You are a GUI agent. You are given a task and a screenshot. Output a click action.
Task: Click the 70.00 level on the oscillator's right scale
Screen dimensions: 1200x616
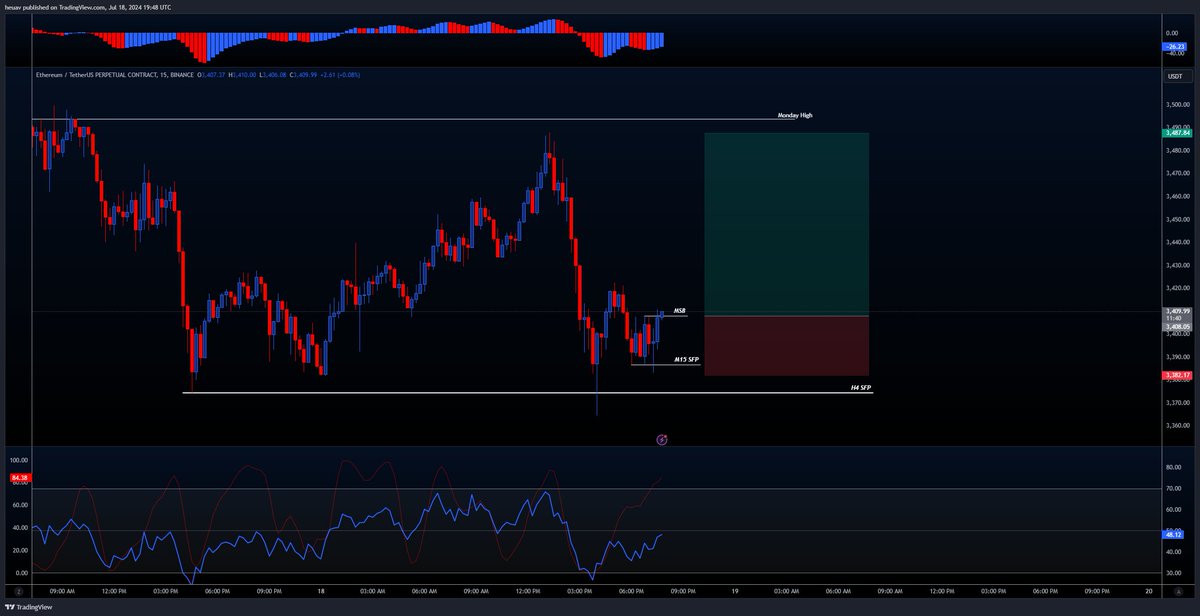click(x=1174, y=489)
